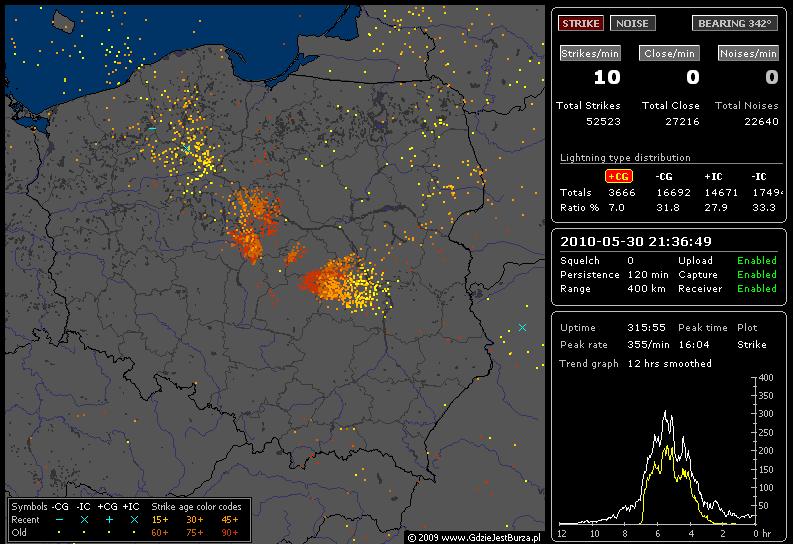
Task: Click the Upload Enabled status
Action: (x=756, y=260)
